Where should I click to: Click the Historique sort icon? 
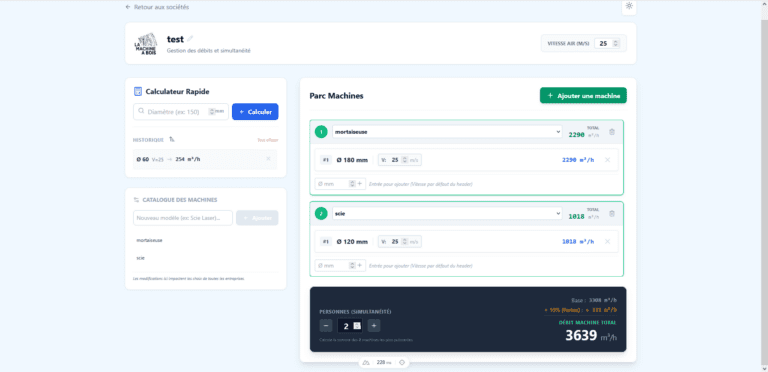[172, 140]
